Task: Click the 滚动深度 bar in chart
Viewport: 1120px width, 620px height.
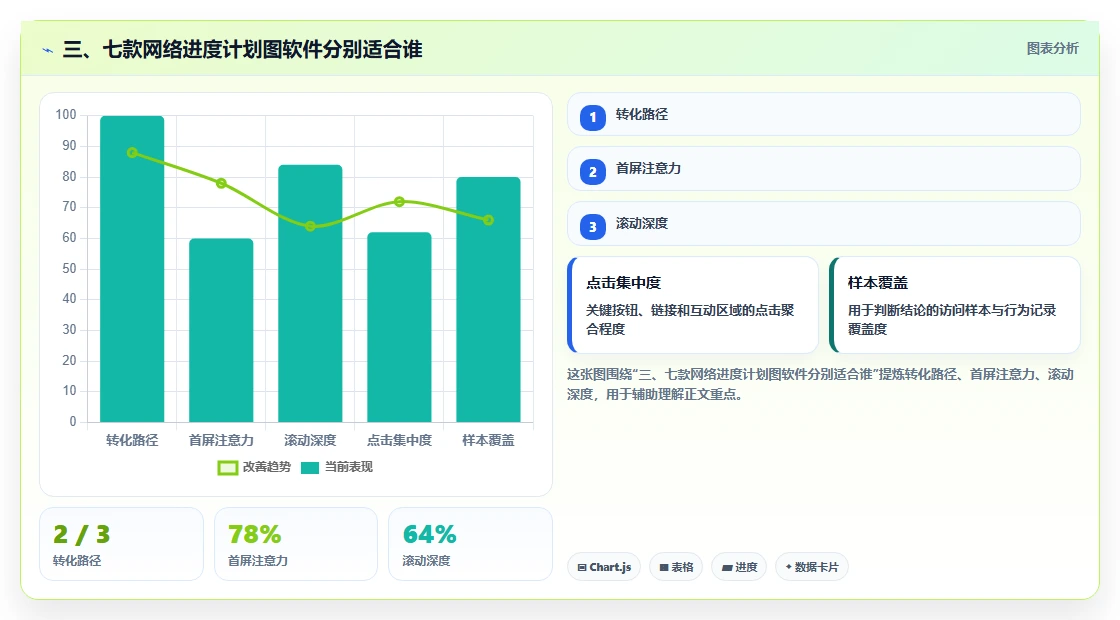Action: click(310, 293)
